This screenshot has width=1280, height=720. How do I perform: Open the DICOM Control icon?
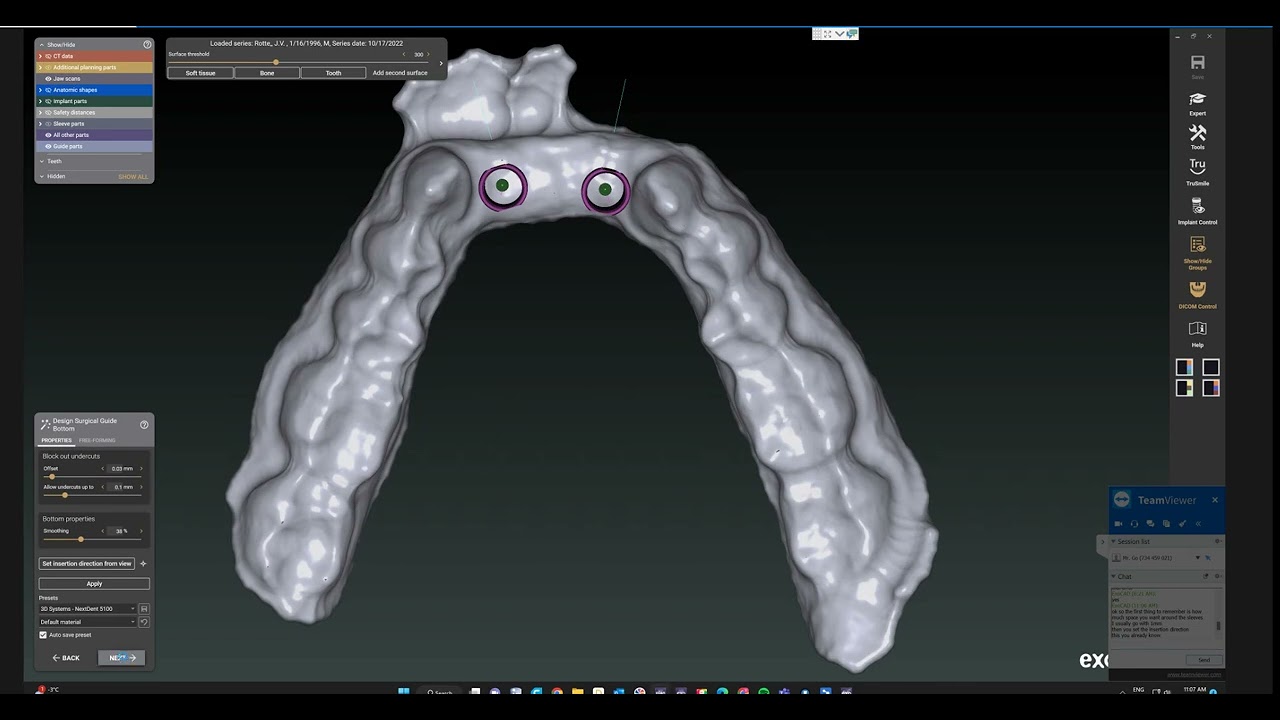[1197, 289]
